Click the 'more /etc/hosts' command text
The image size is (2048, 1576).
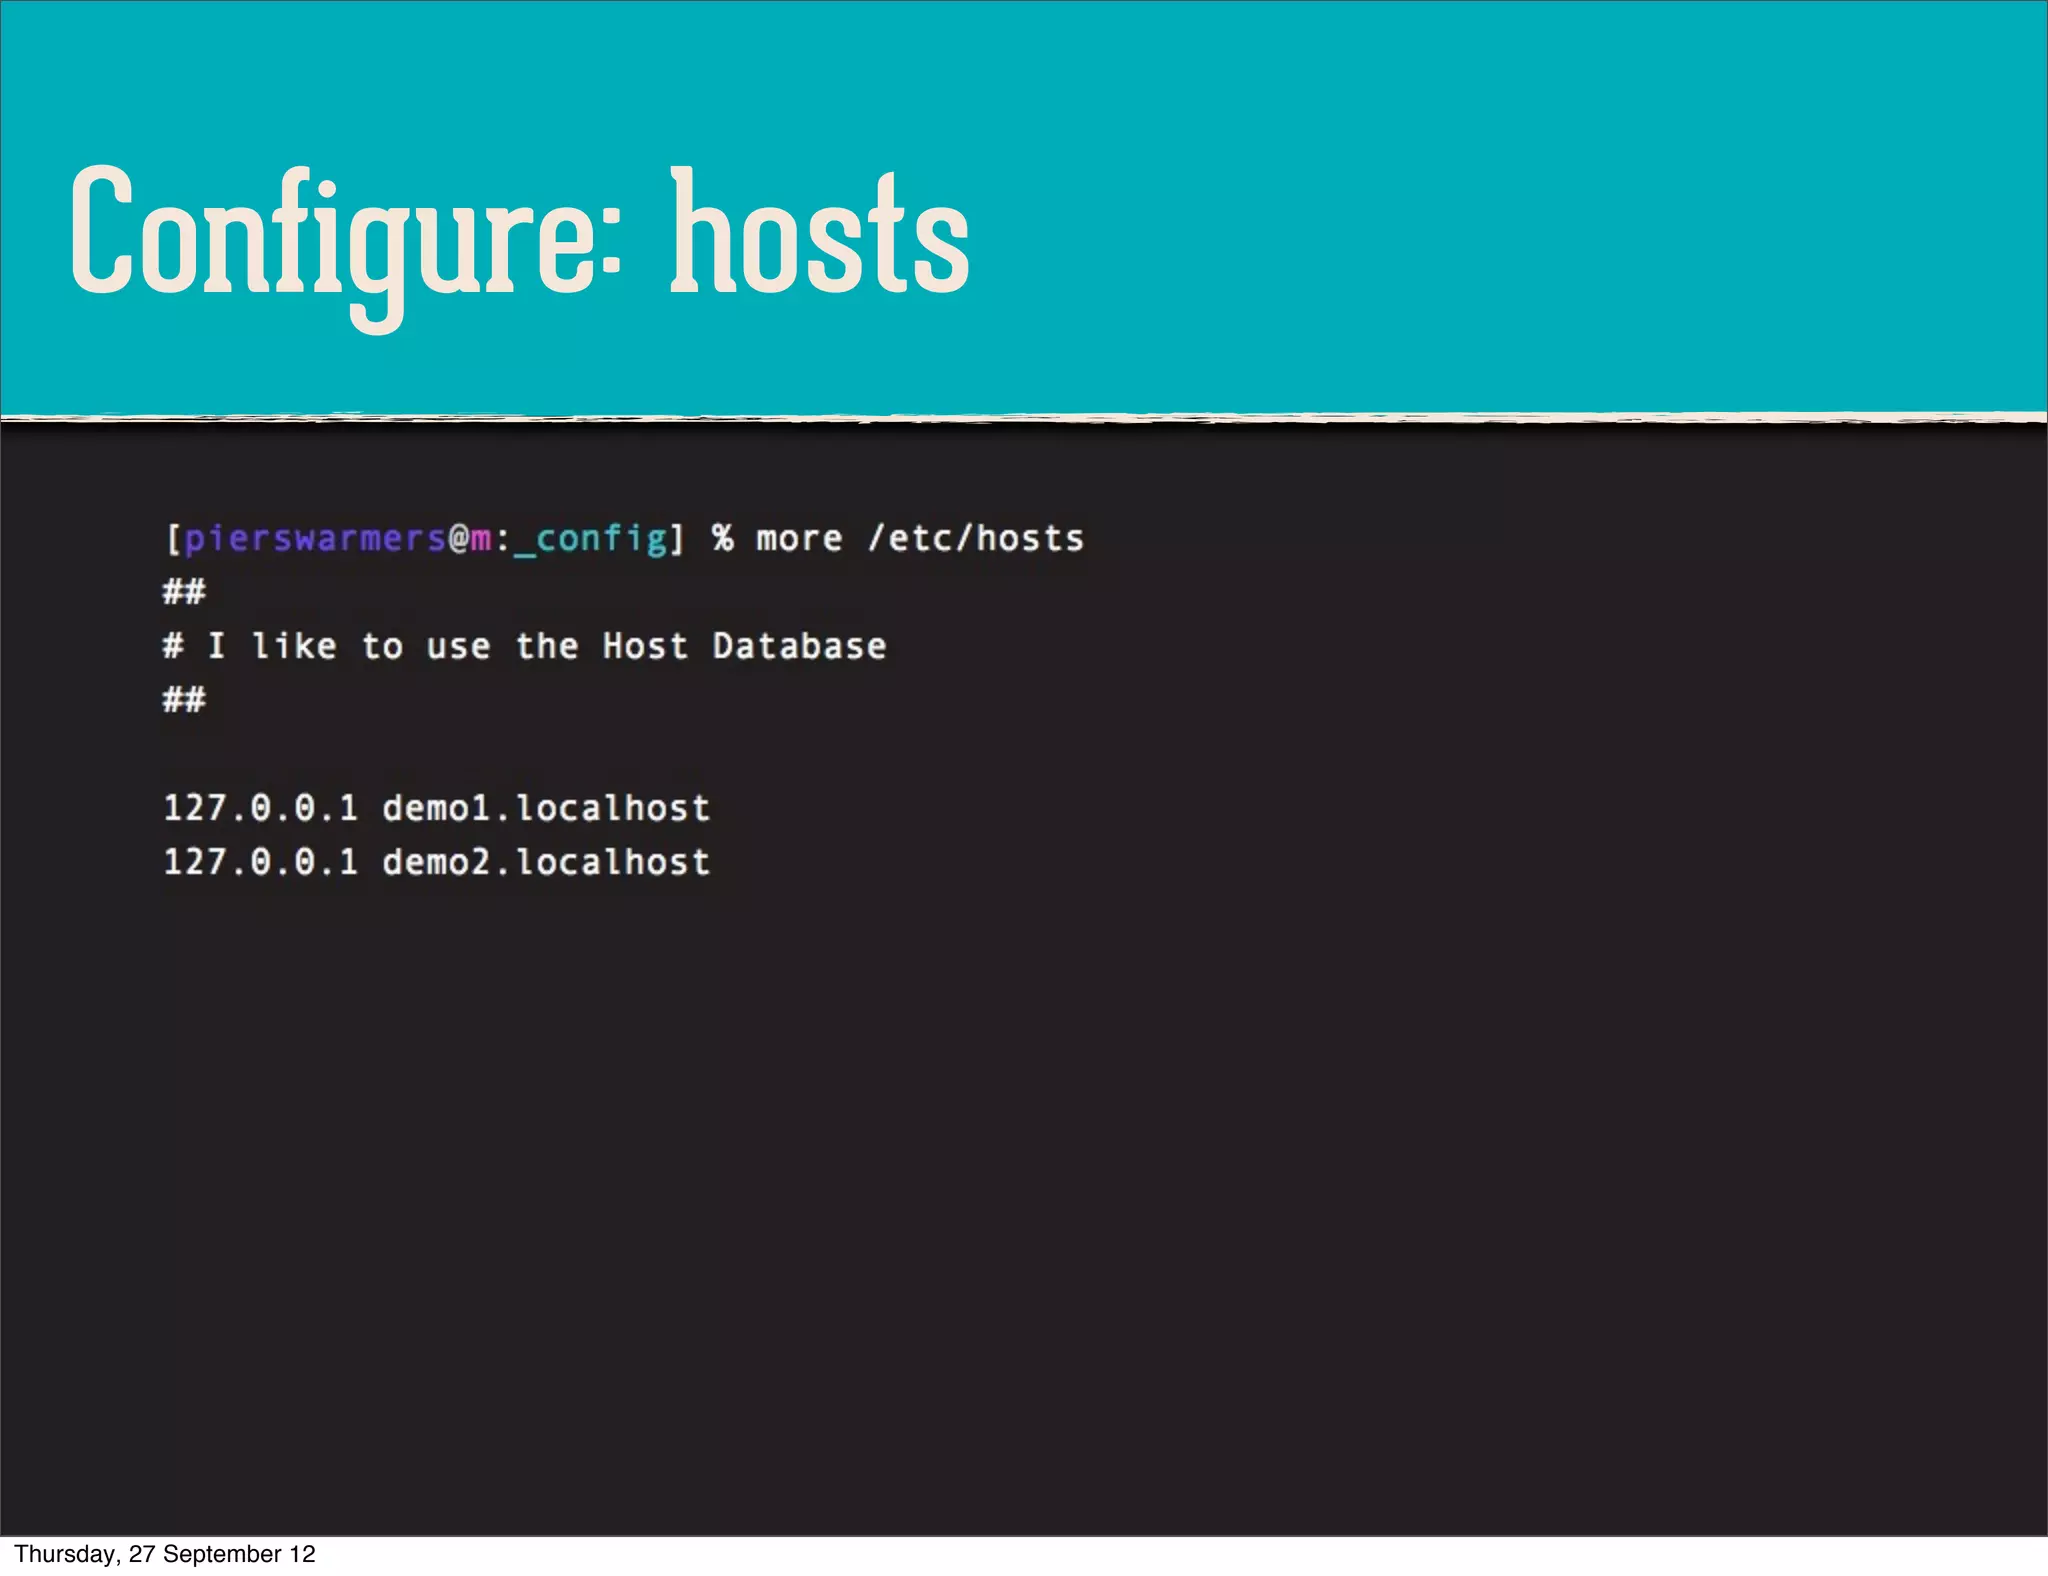click(920, 539)
